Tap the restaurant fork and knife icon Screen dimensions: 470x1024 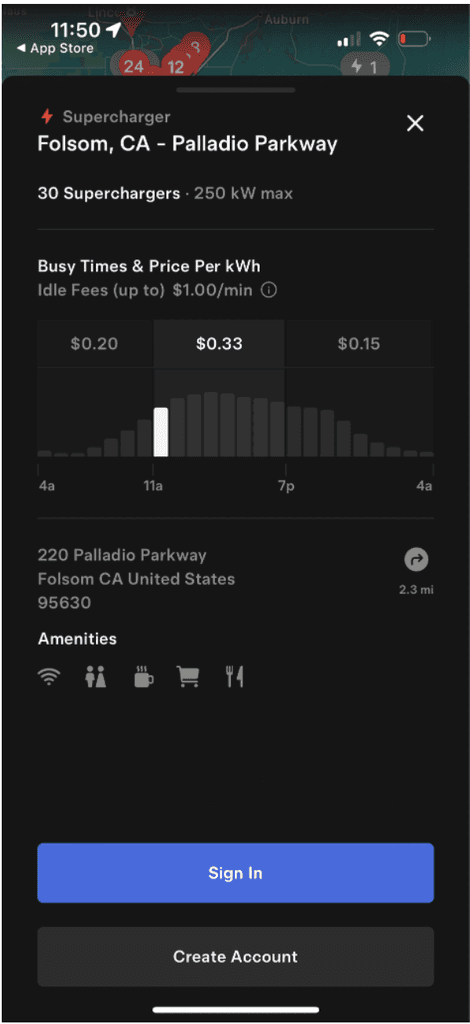[x=234, y=677]
